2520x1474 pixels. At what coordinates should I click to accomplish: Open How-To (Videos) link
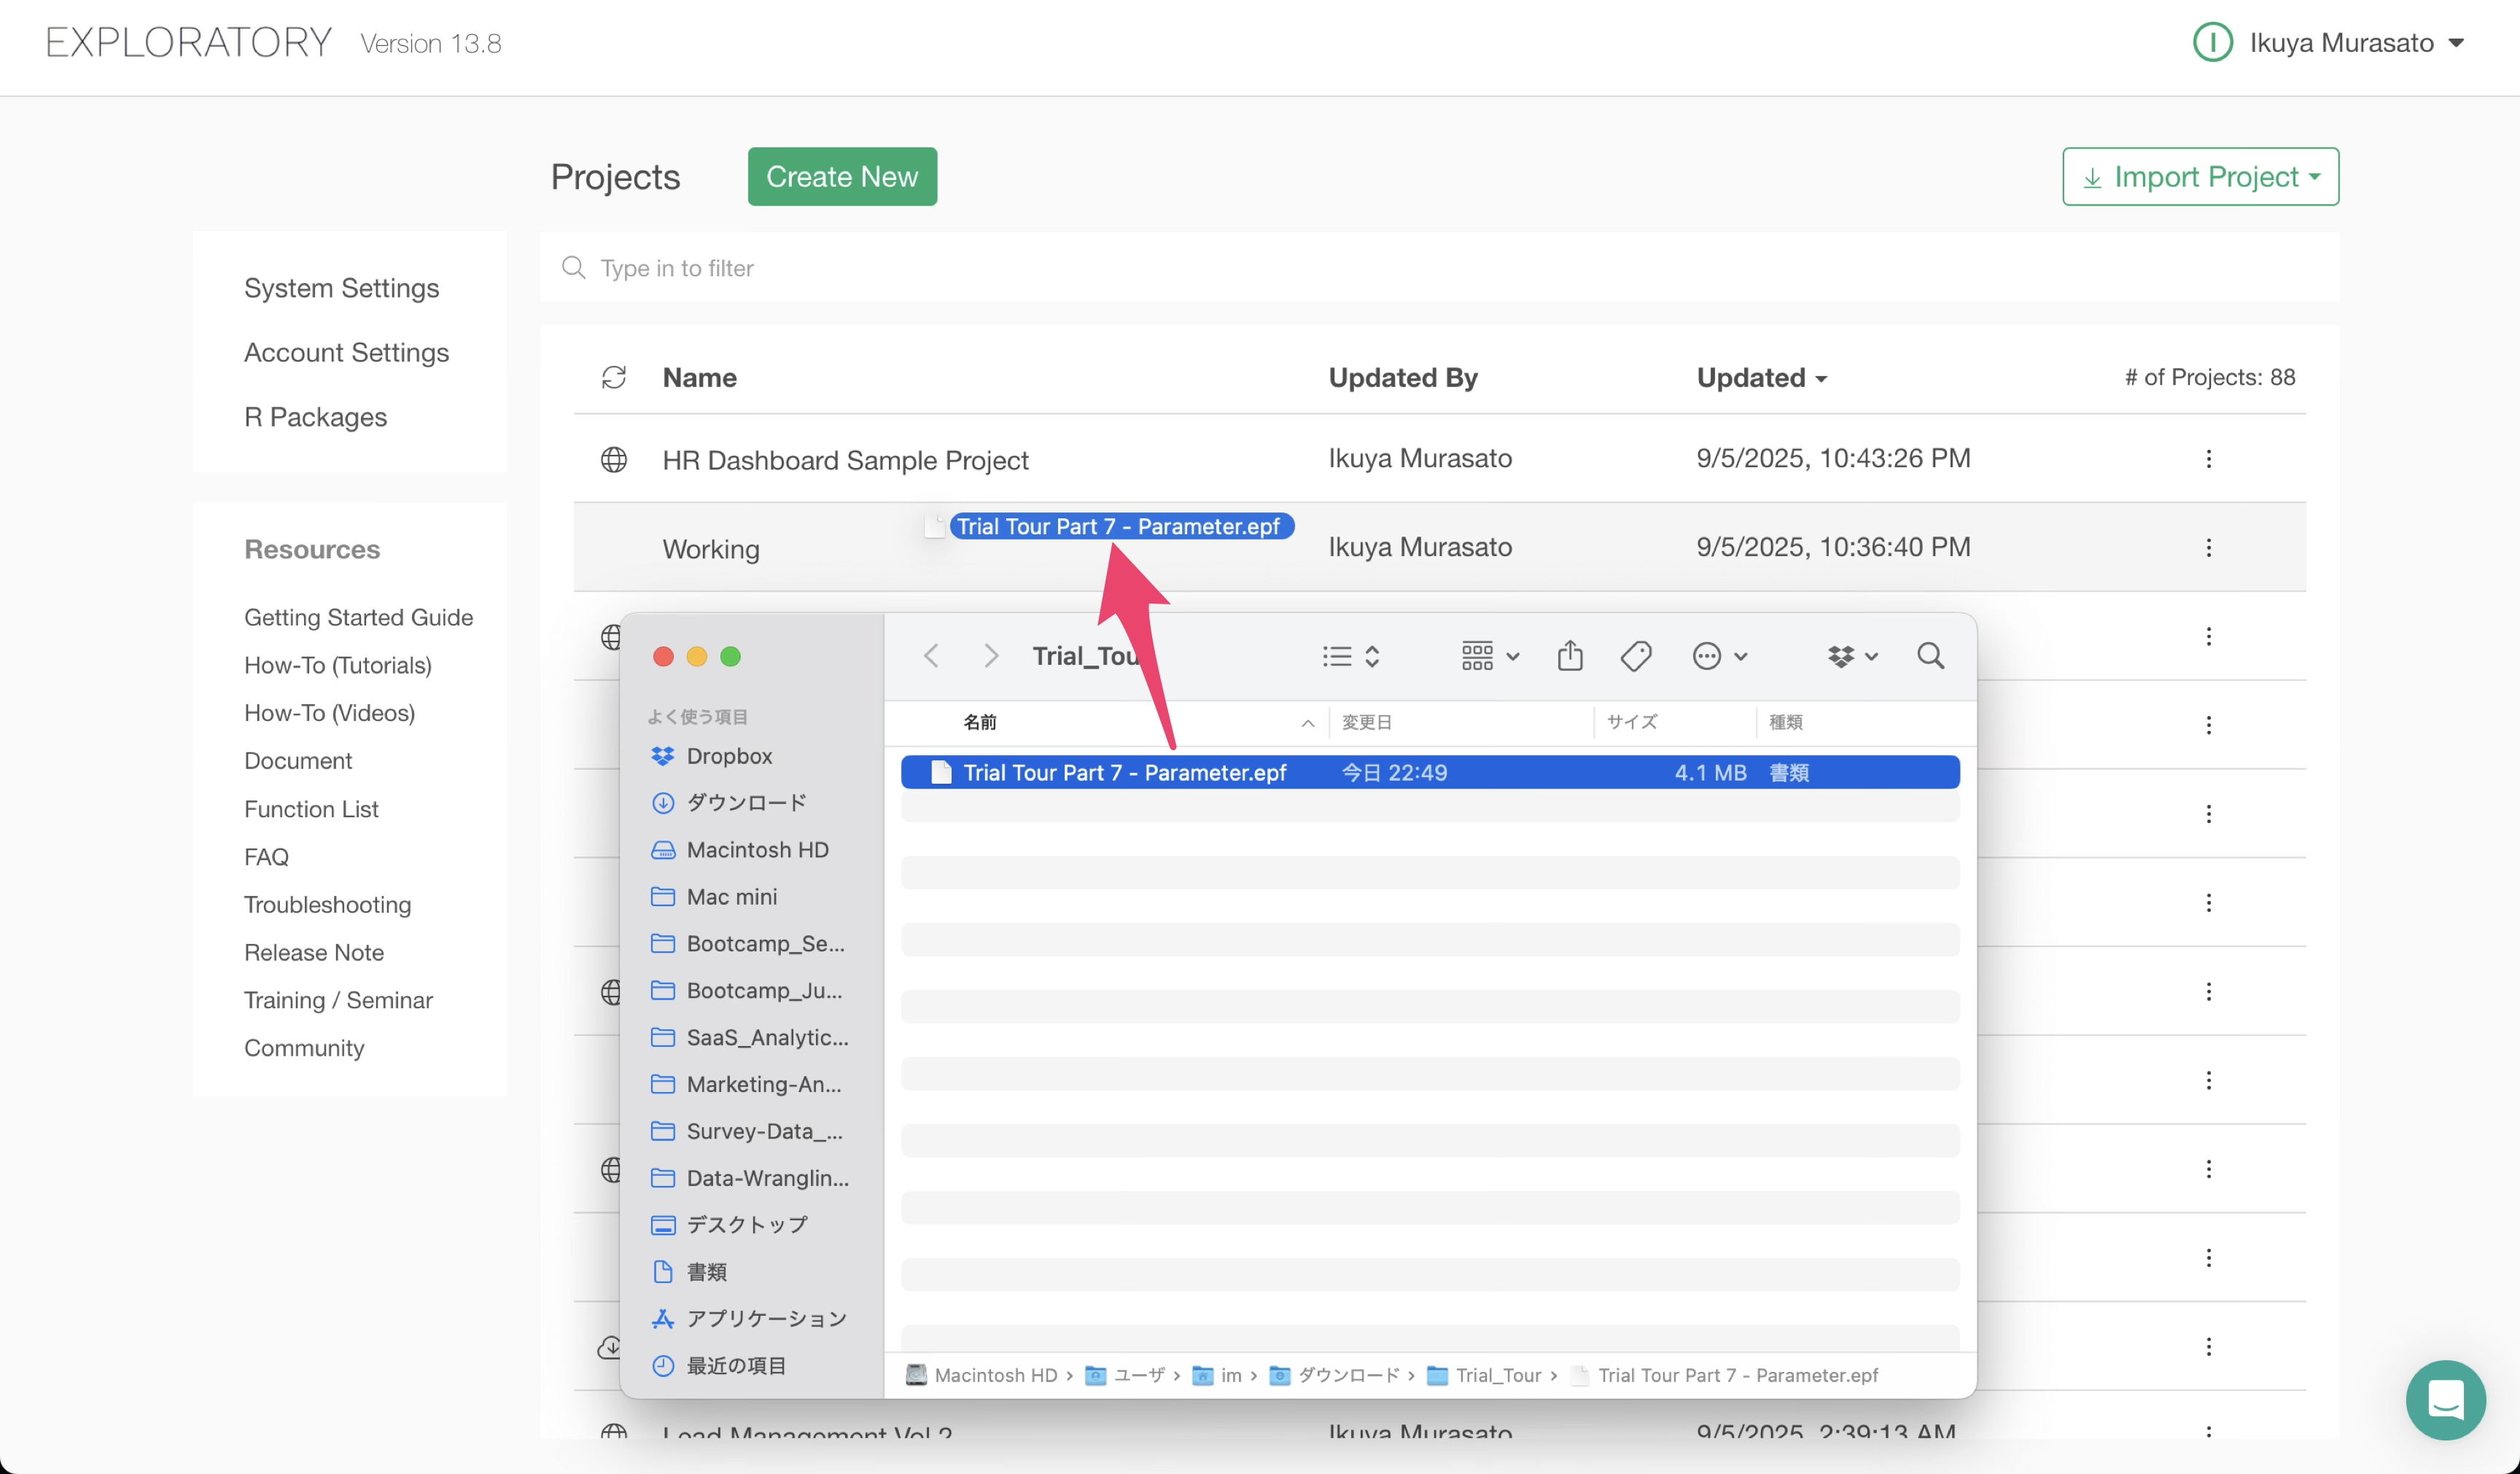[329, 713]
